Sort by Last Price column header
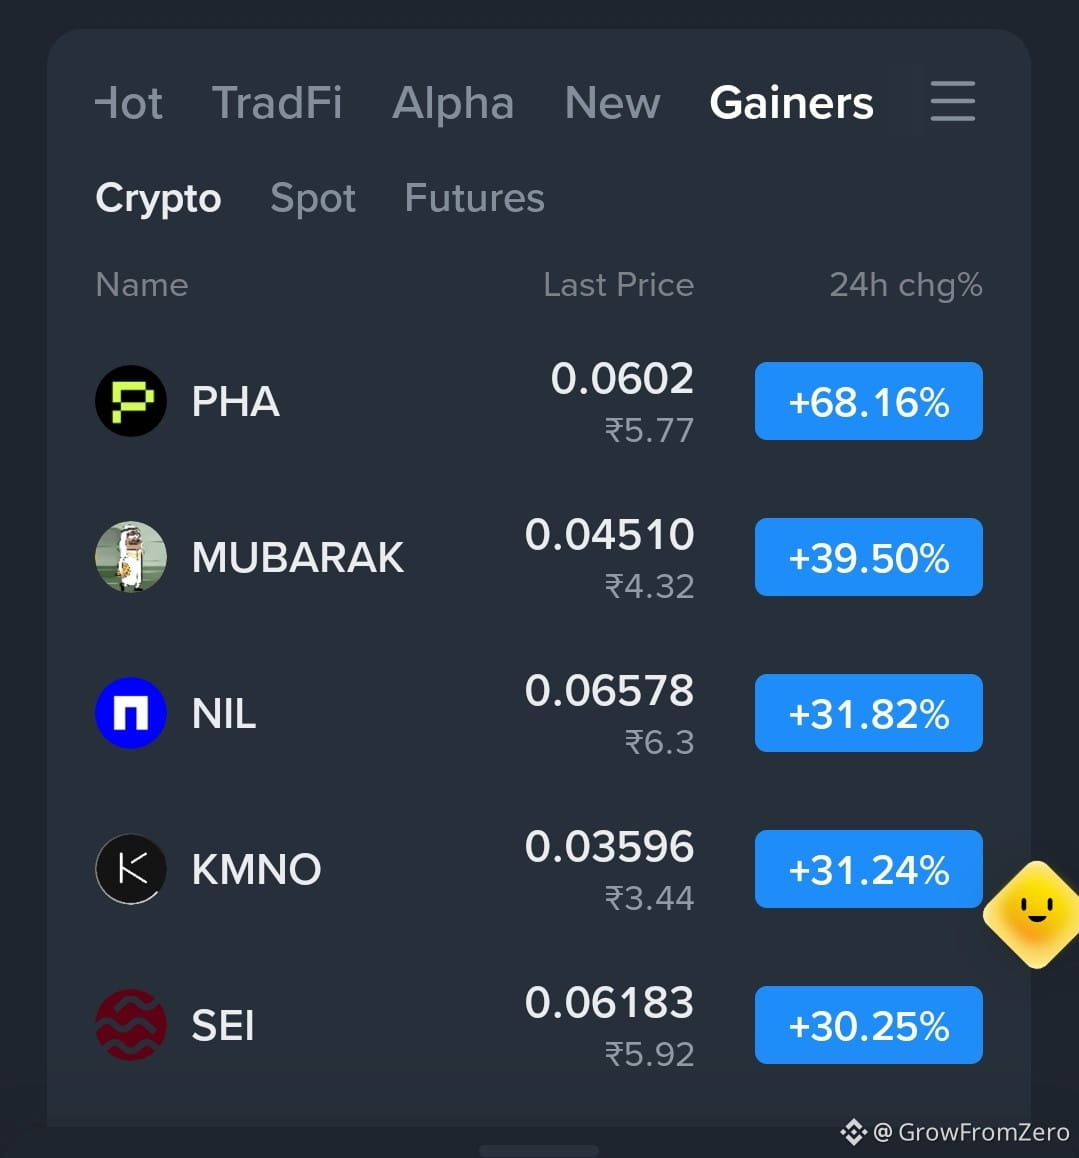The image size is (1079, 1158). pos(619,285)
